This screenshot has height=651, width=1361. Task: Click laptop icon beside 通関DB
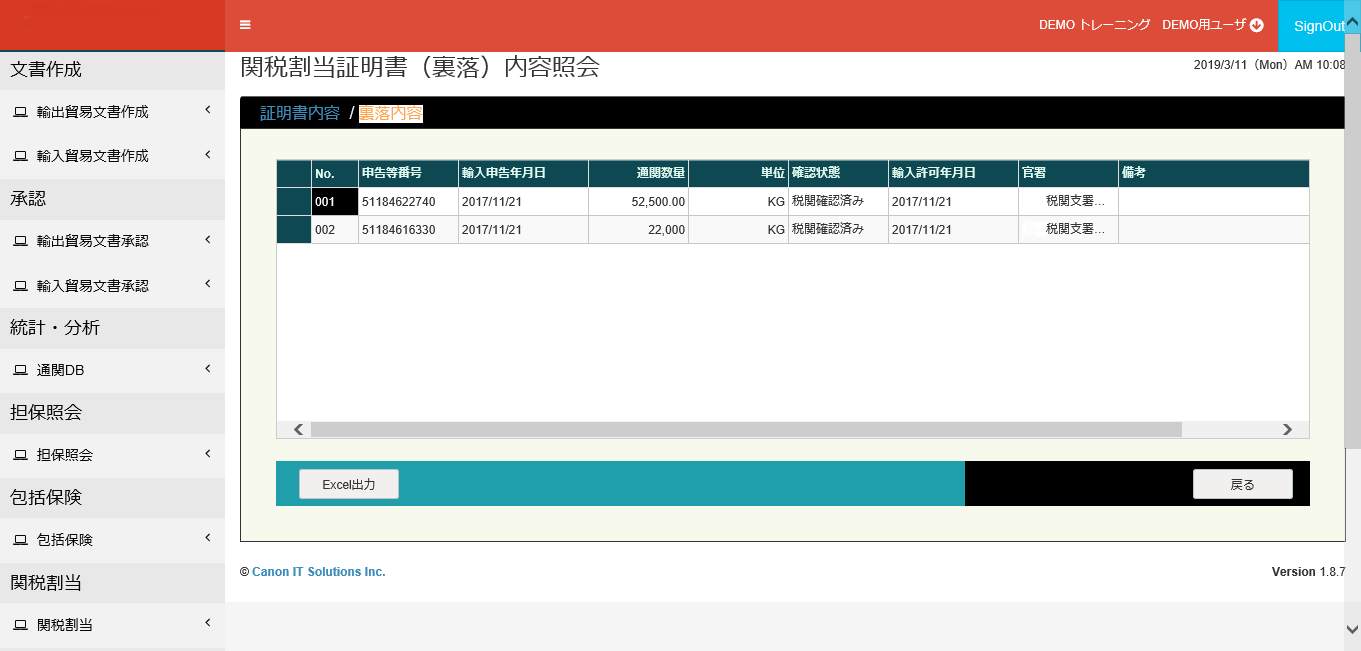(20, 370)
